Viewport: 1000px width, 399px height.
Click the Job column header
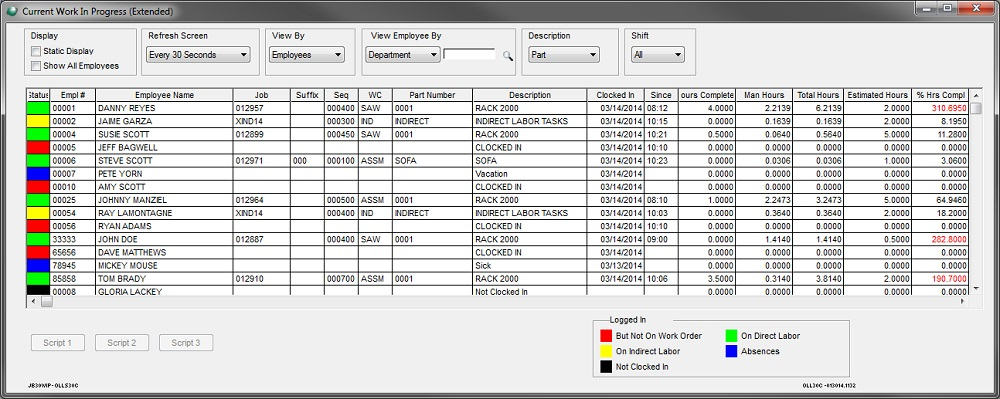click(x=262, y=95)
